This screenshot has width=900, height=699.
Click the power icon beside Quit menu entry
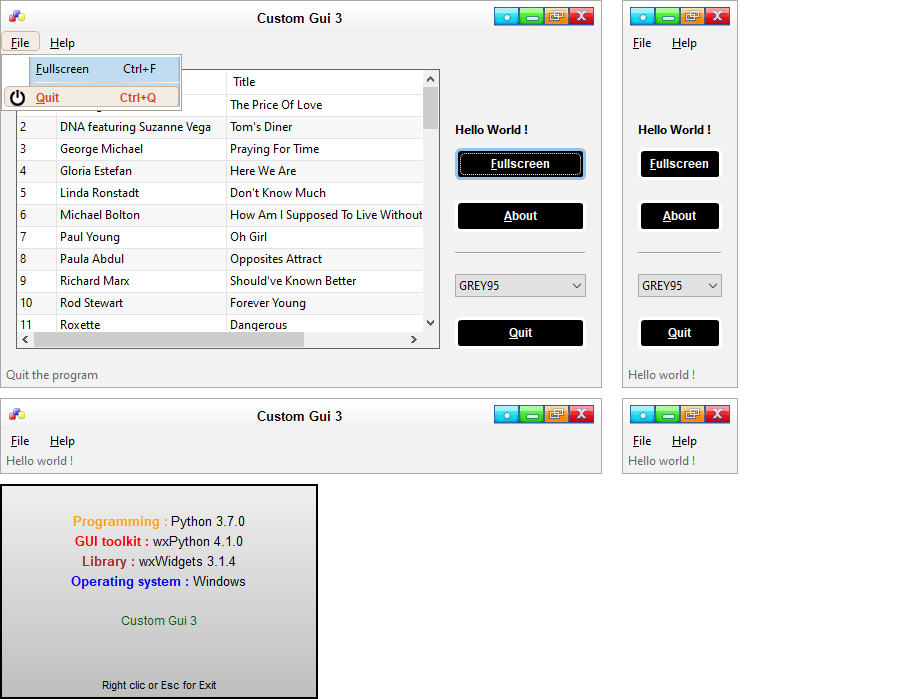(x=17, y=98)
